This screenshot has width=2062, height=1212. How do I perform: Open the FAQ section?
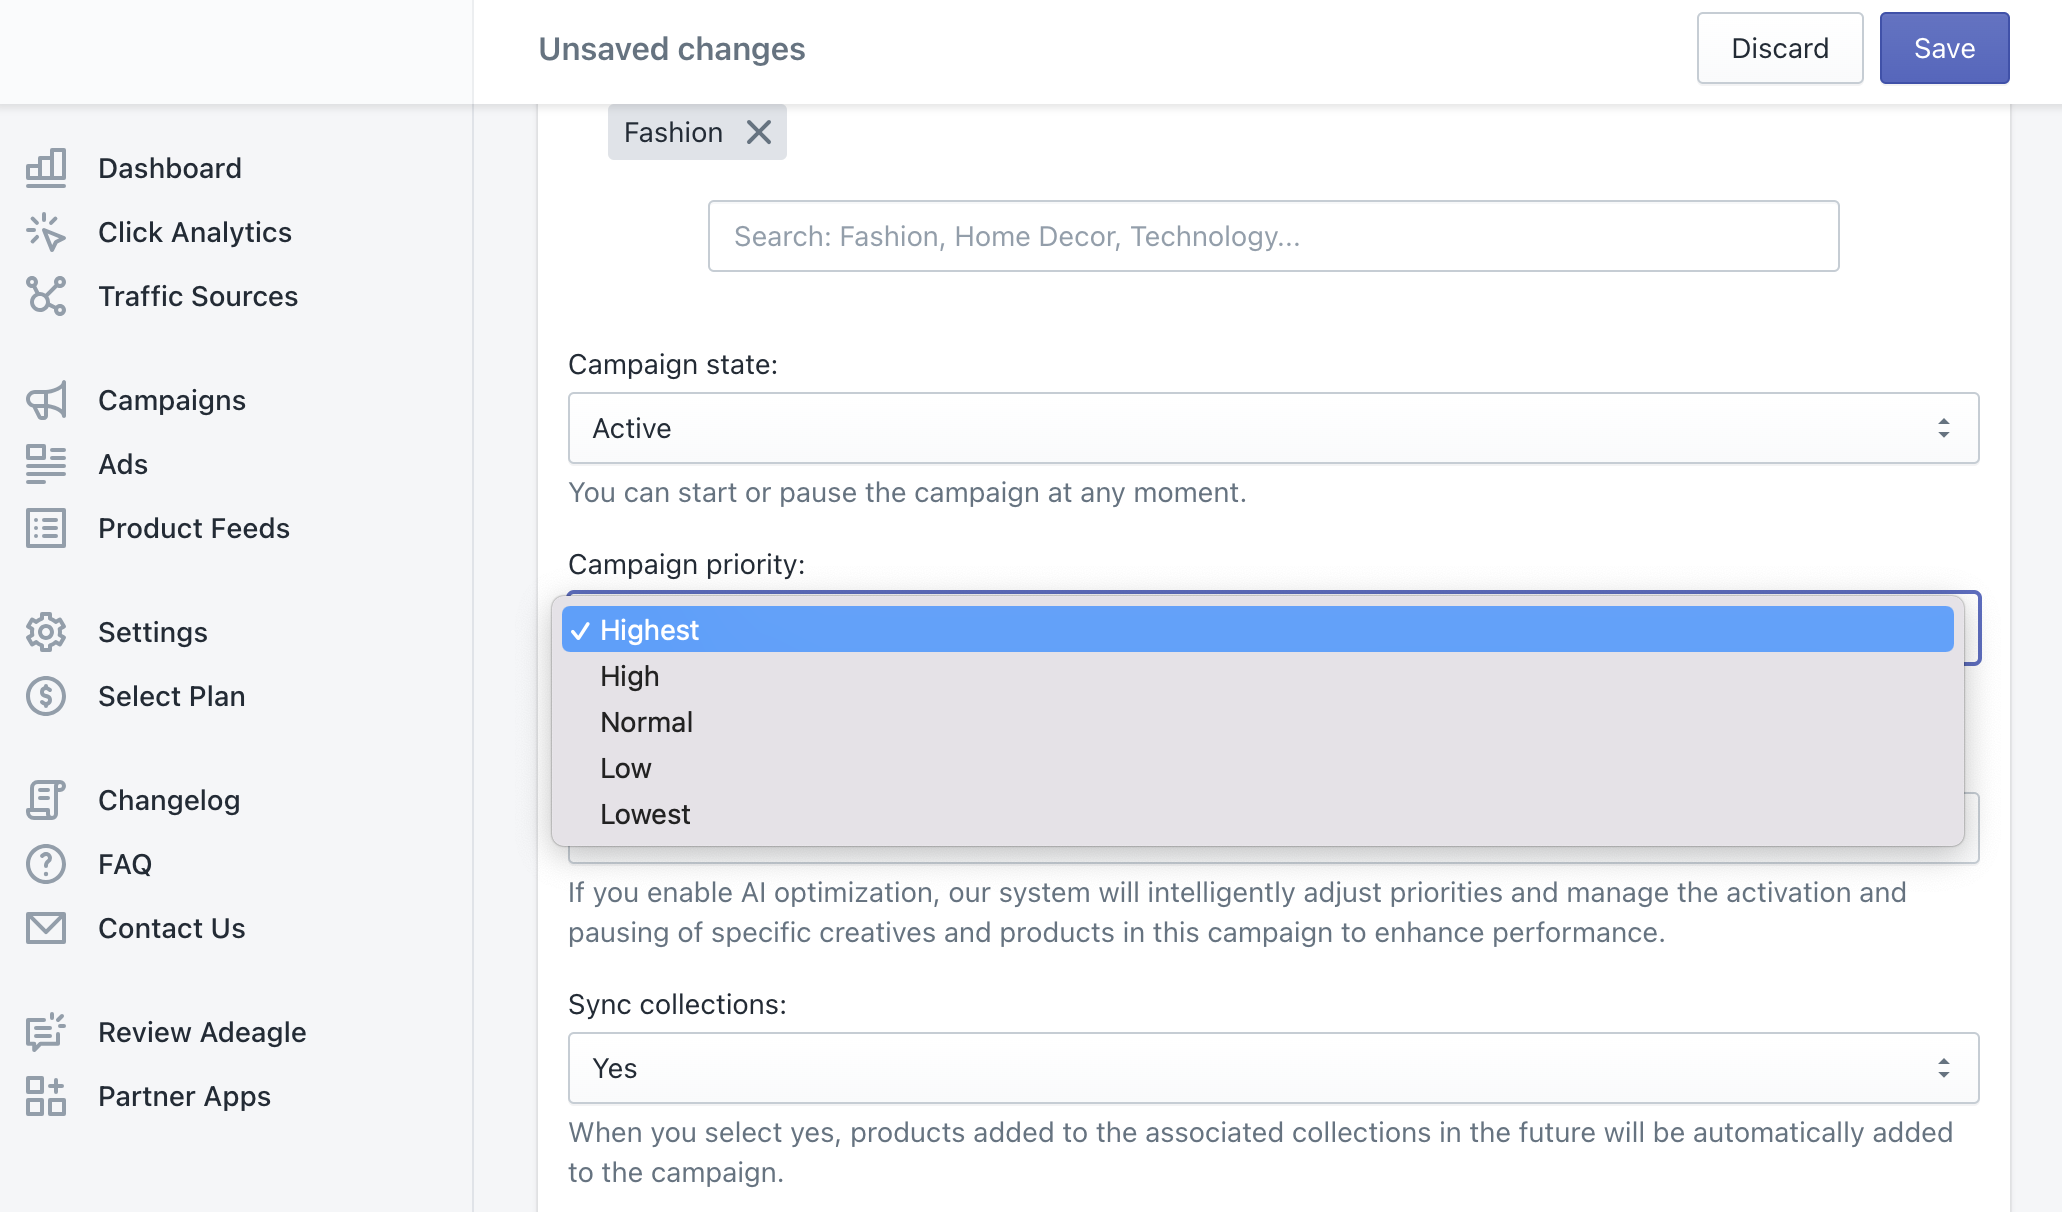coord(124,864)
